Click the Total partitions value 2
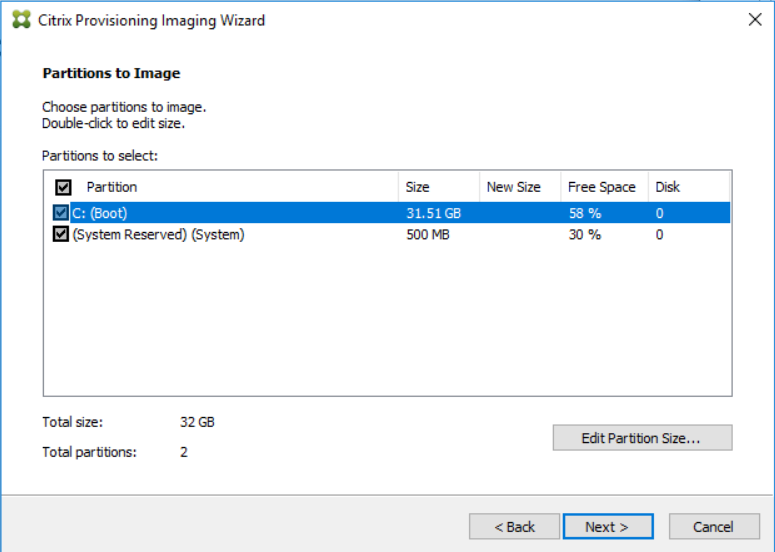The width and height of the screenshot is (775, 552). [184, 452]
